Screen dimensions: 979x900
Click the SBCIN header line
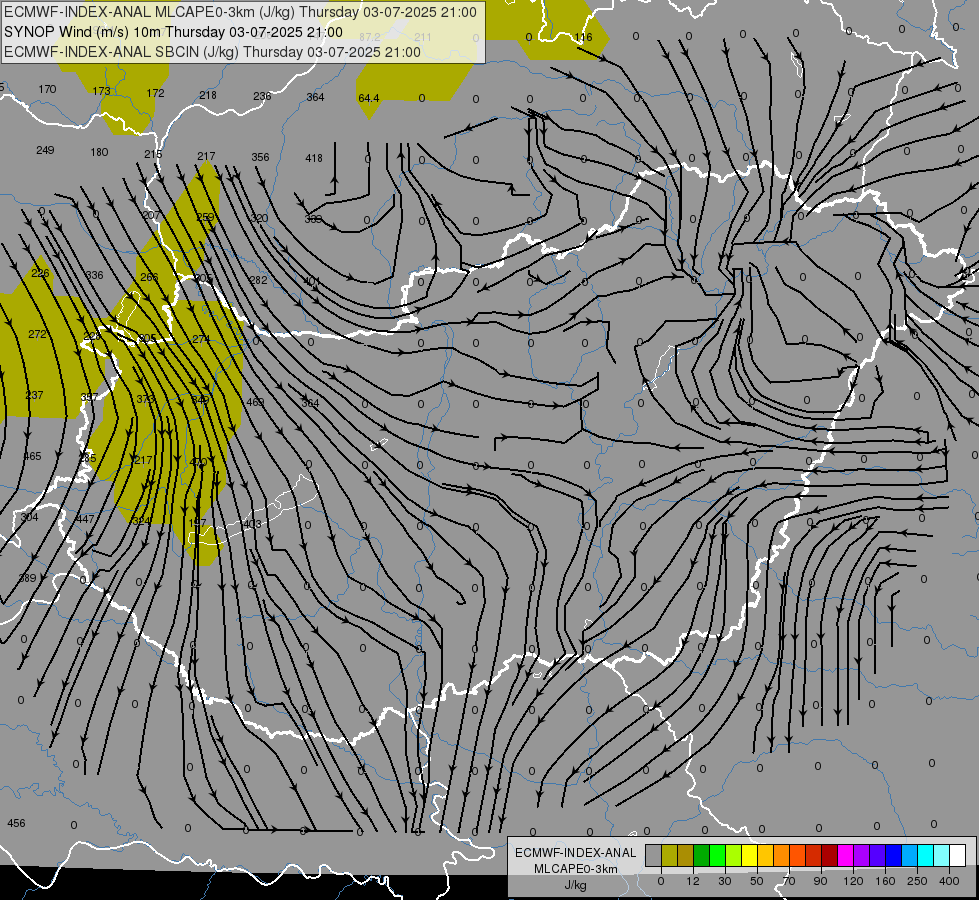click(x=212, y=52)
